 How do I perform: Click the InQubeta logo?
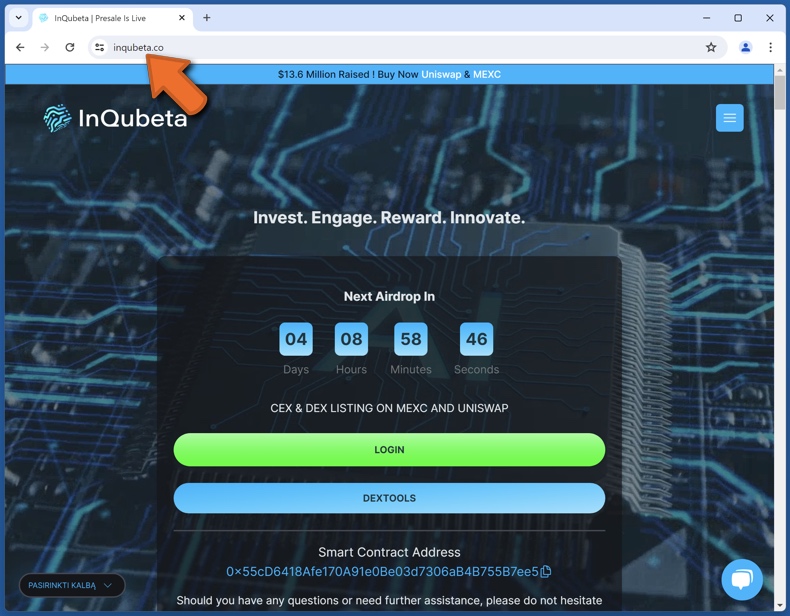115,118
